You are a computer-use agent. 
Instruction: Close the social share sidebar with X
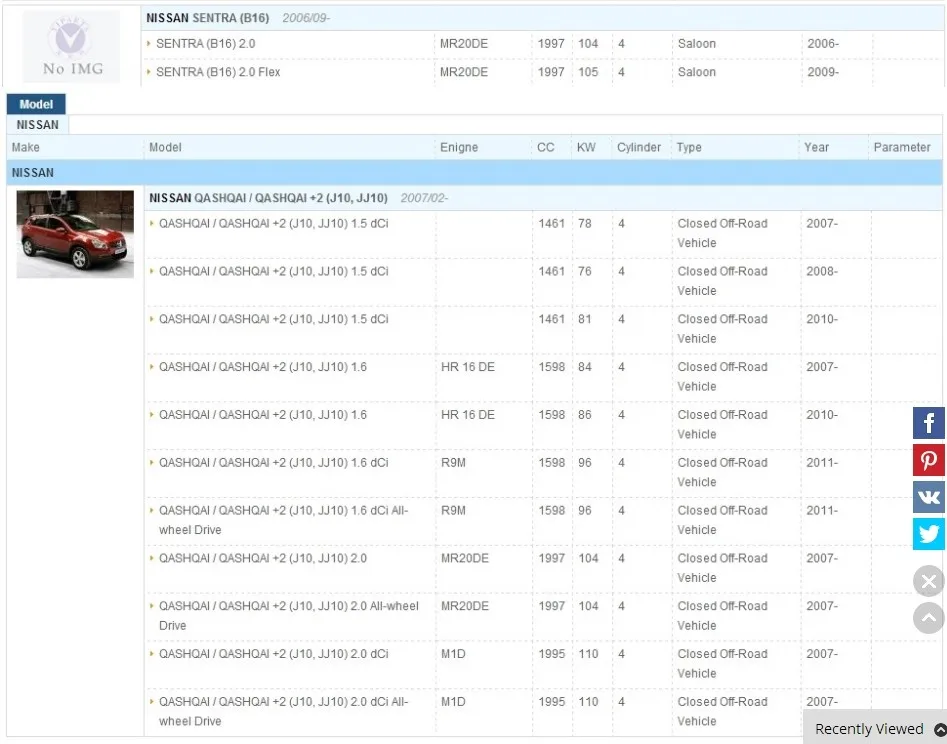click(x=928, y=581)
